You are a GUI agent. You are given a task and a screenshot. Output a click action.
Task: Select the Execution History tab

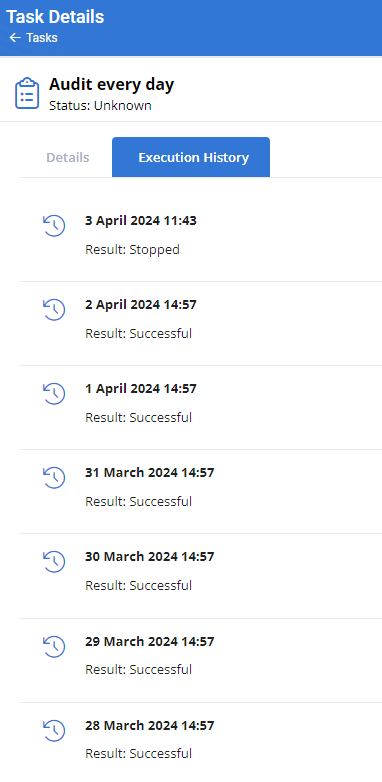191,158
